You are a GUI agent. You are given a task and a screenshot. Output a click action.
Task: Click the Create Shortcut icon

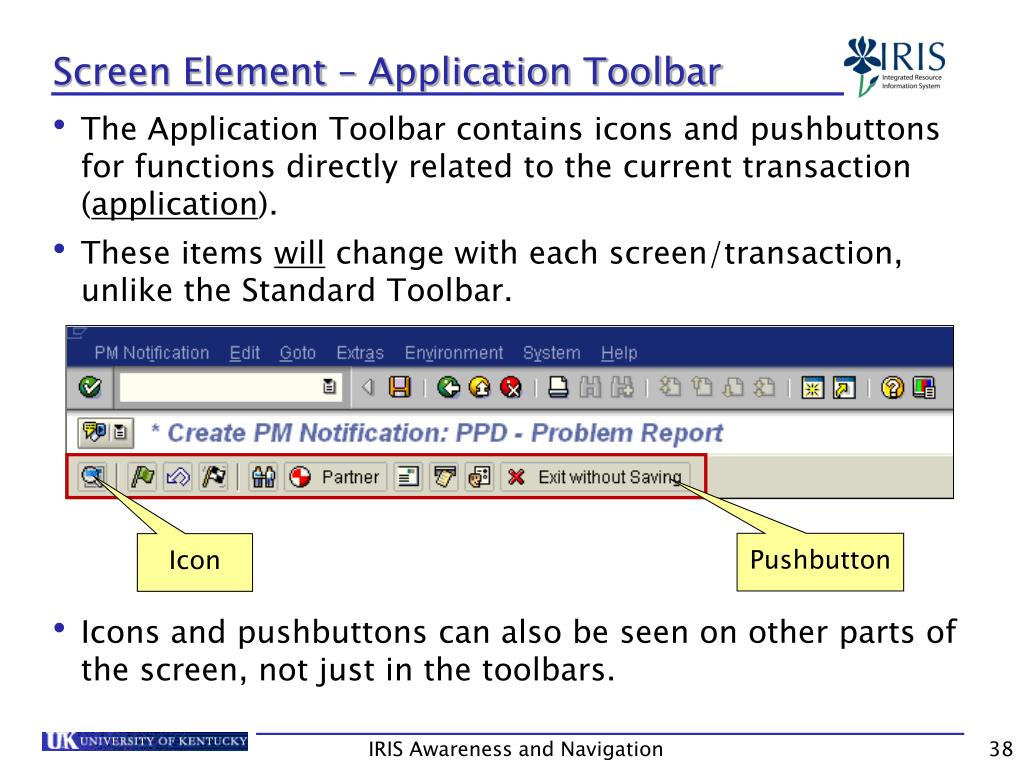pyautogui.click(x=844, y=388)
